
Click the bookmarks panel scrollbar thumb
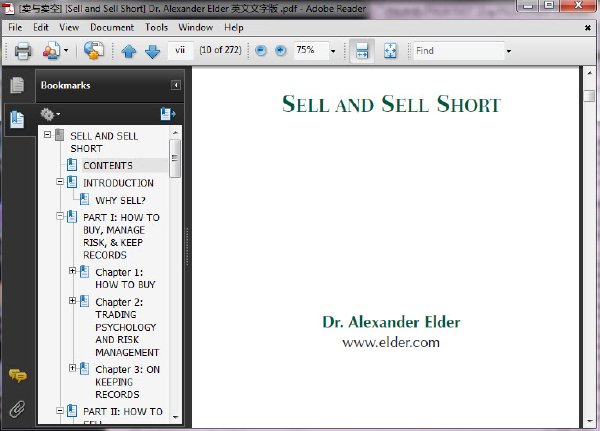(175, 158)
